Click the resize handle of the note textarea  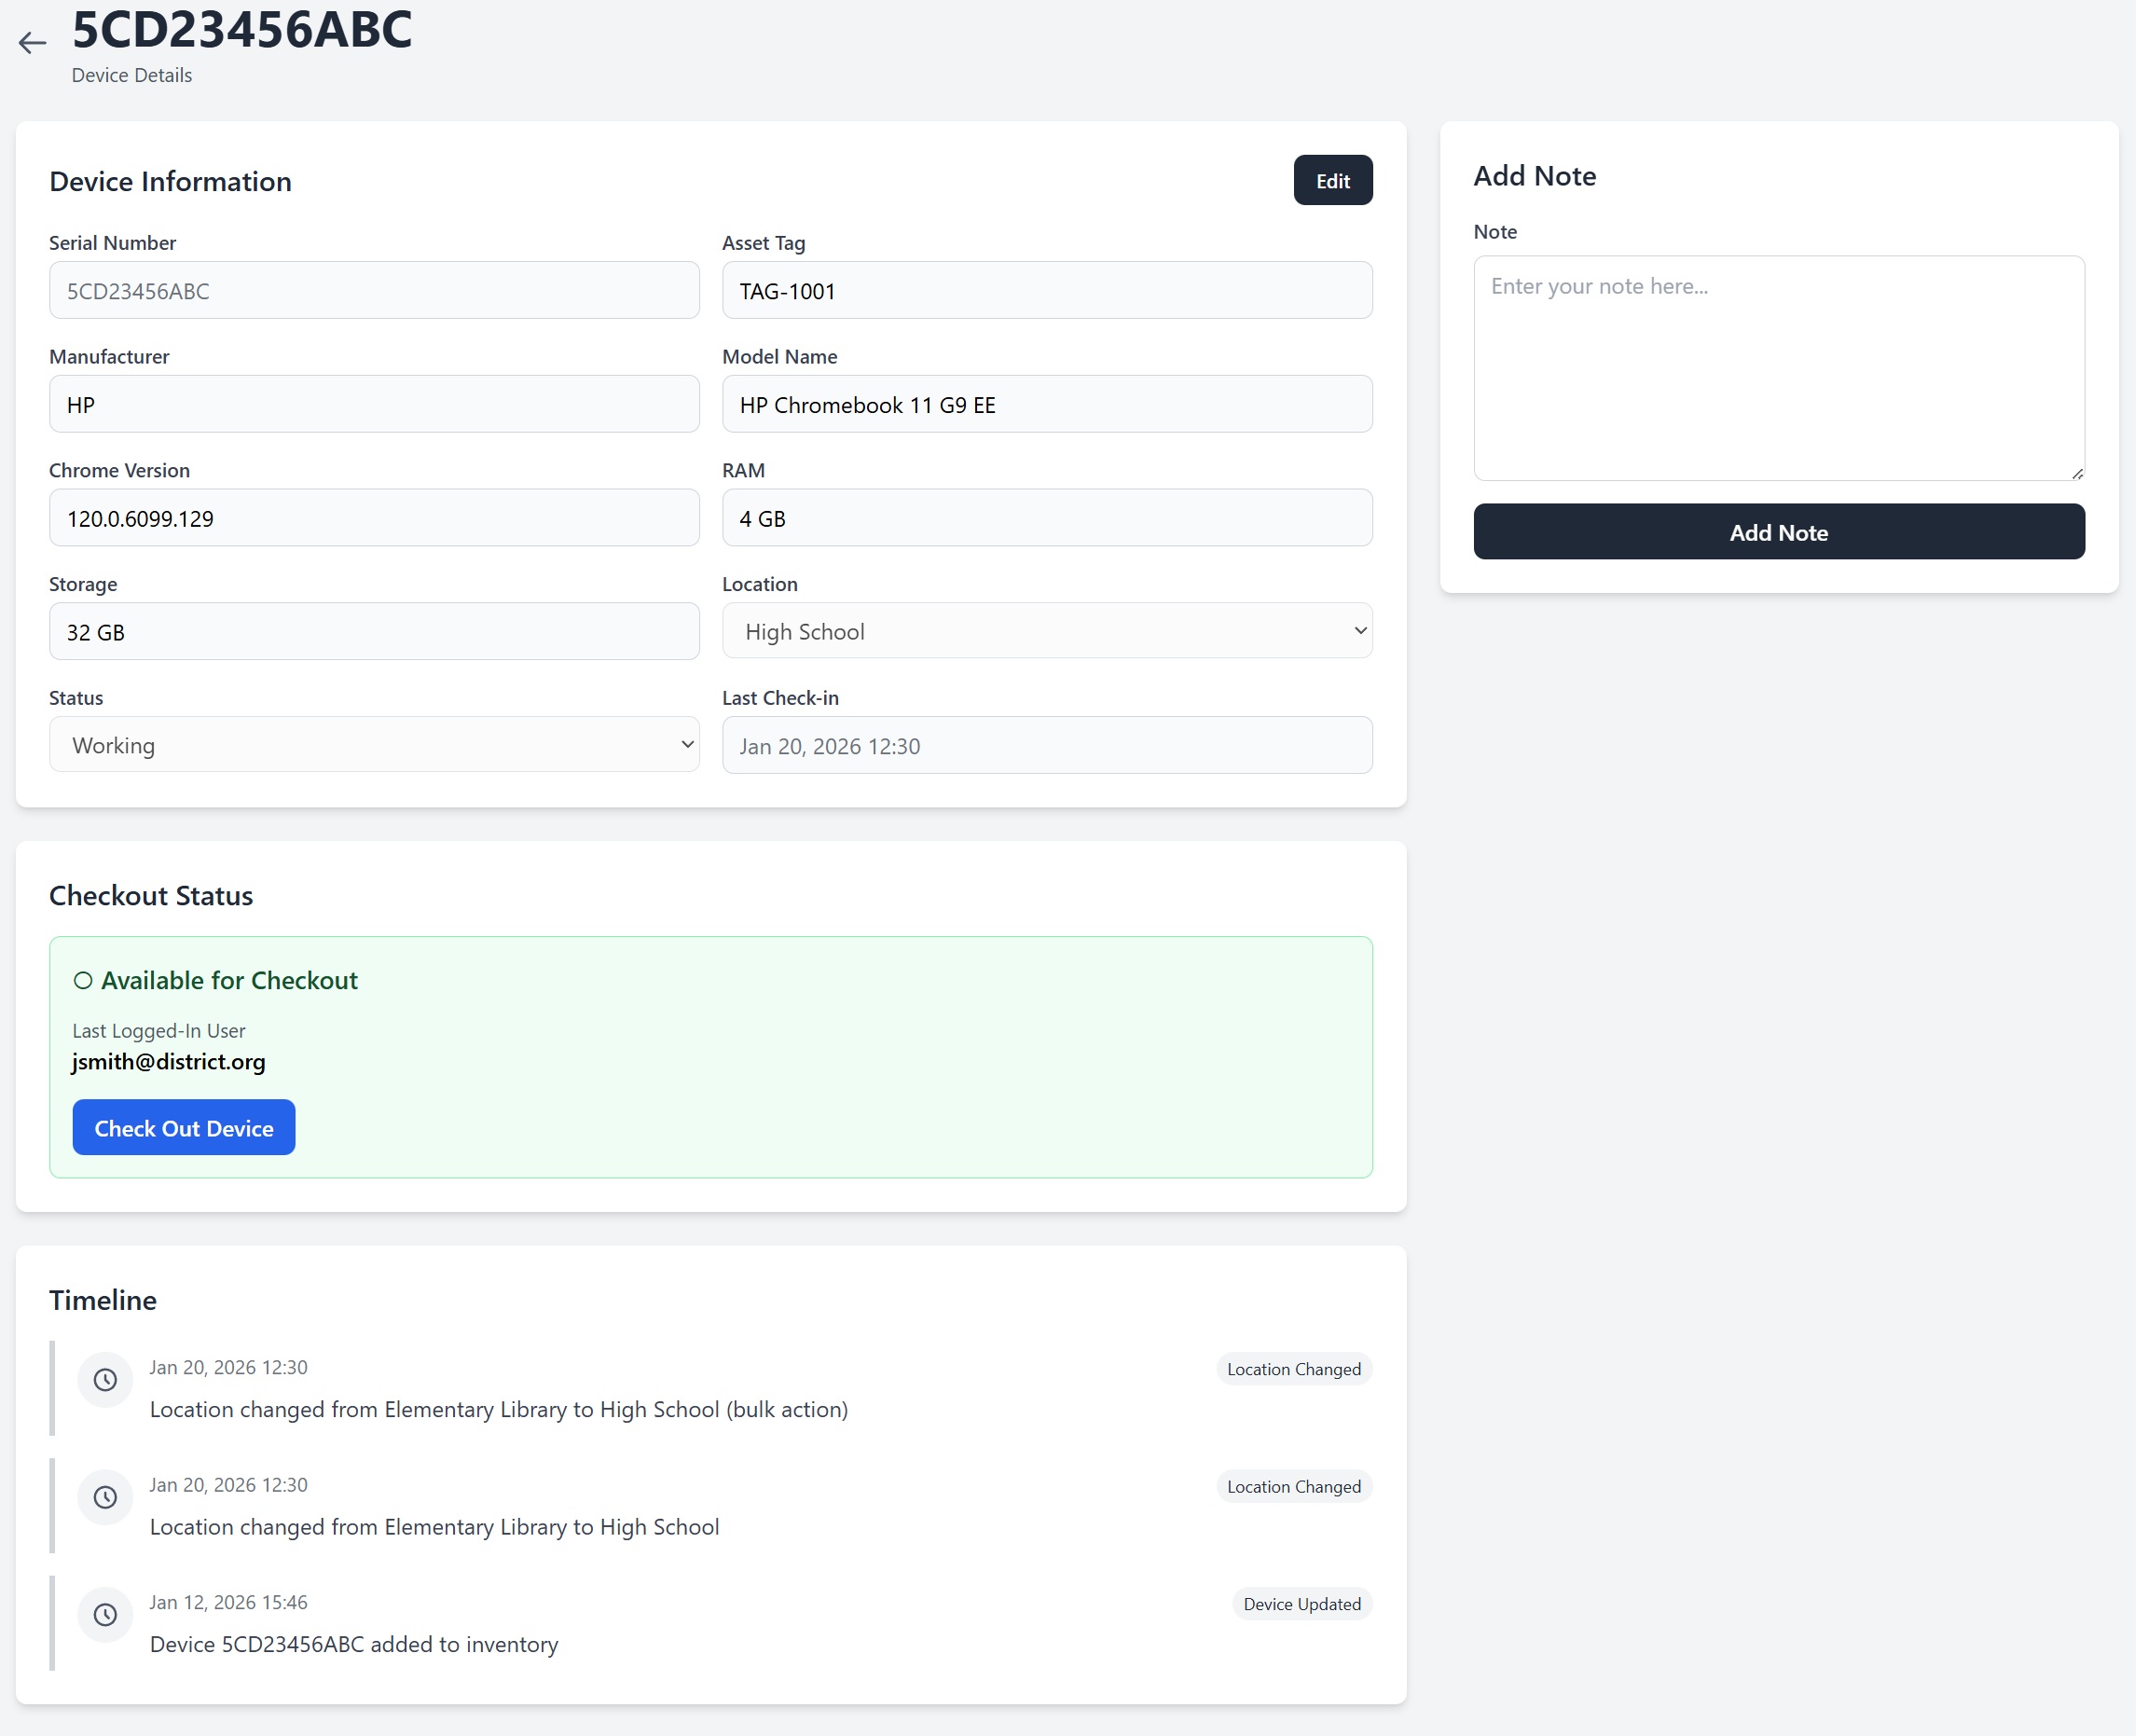(2077, 473)
